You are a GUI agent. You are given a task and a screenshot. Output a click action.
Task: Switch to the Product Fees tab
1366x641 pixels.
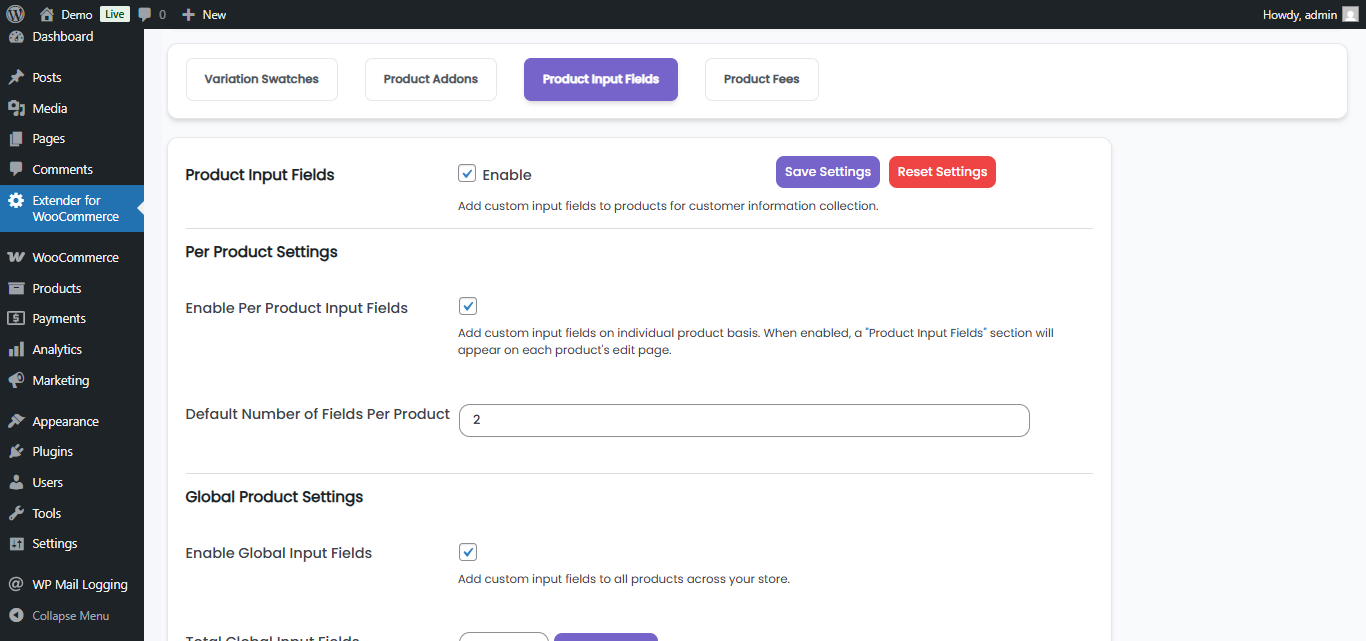tap(761, 79)
